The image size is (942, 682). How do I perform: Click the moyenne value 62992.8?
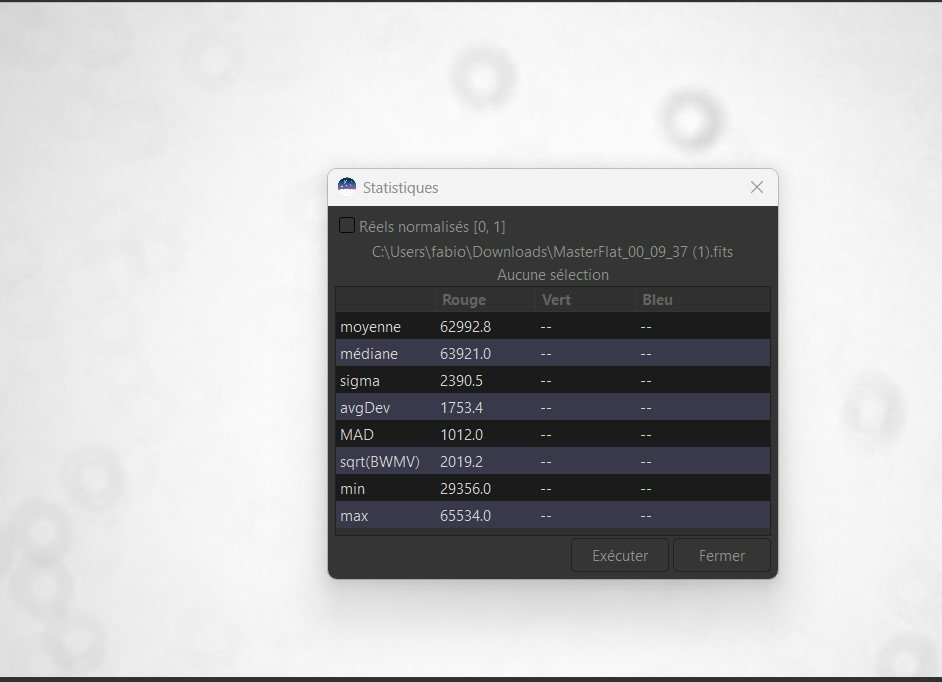pos(466,327)
